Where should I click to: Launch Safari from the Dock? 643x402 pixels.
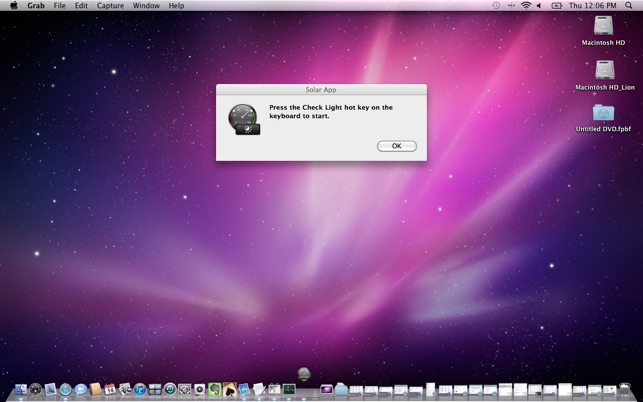[x=66, y=389]
